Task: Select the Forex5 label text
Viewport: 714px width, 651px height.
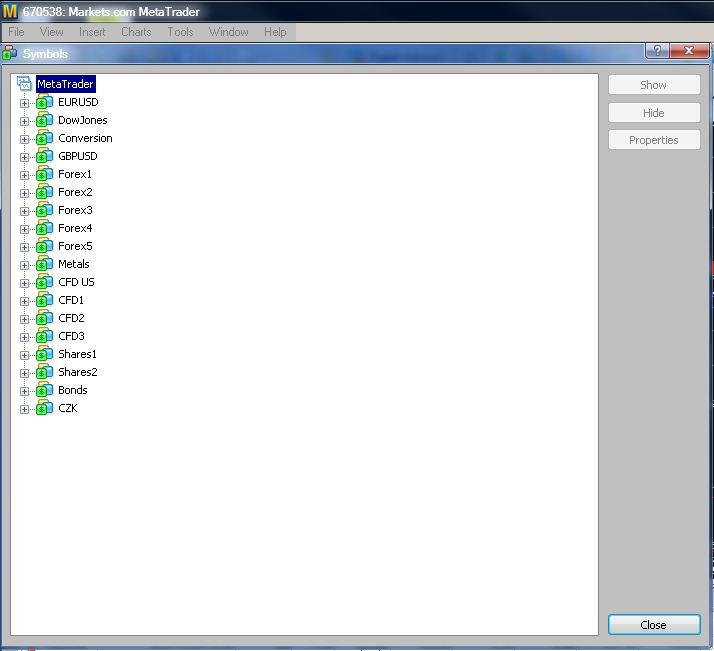Action: click(75, 246)
